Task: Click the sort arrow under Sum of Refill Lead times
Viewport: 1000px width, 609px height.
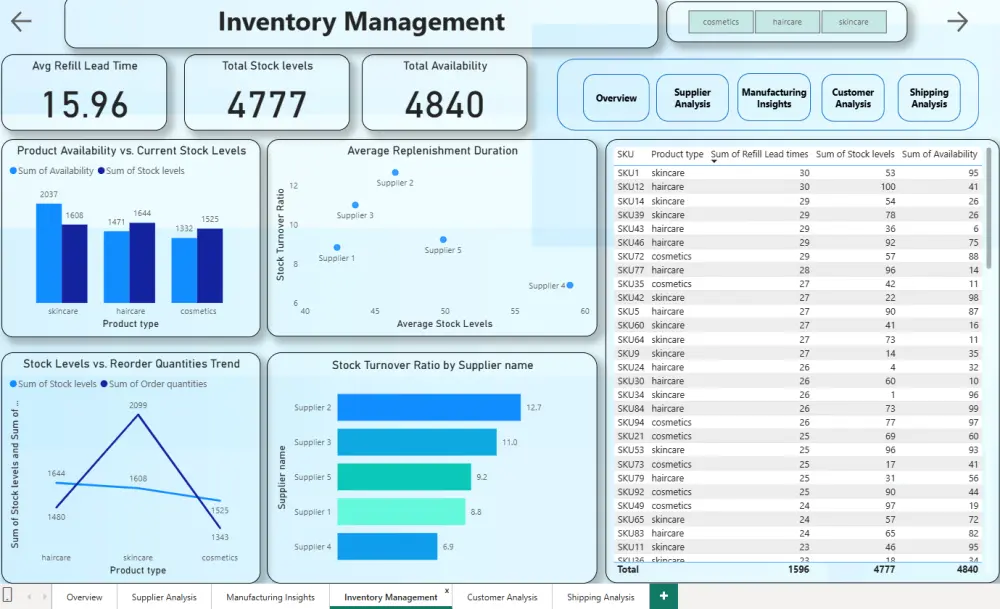Action: click(714, 161)
